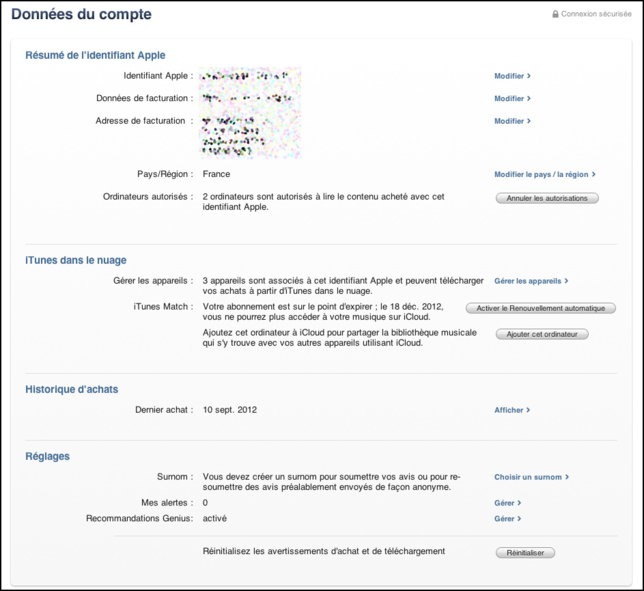Click Vous devez créer un surnom text
644x591 pixels.
[x=331, y=482]
